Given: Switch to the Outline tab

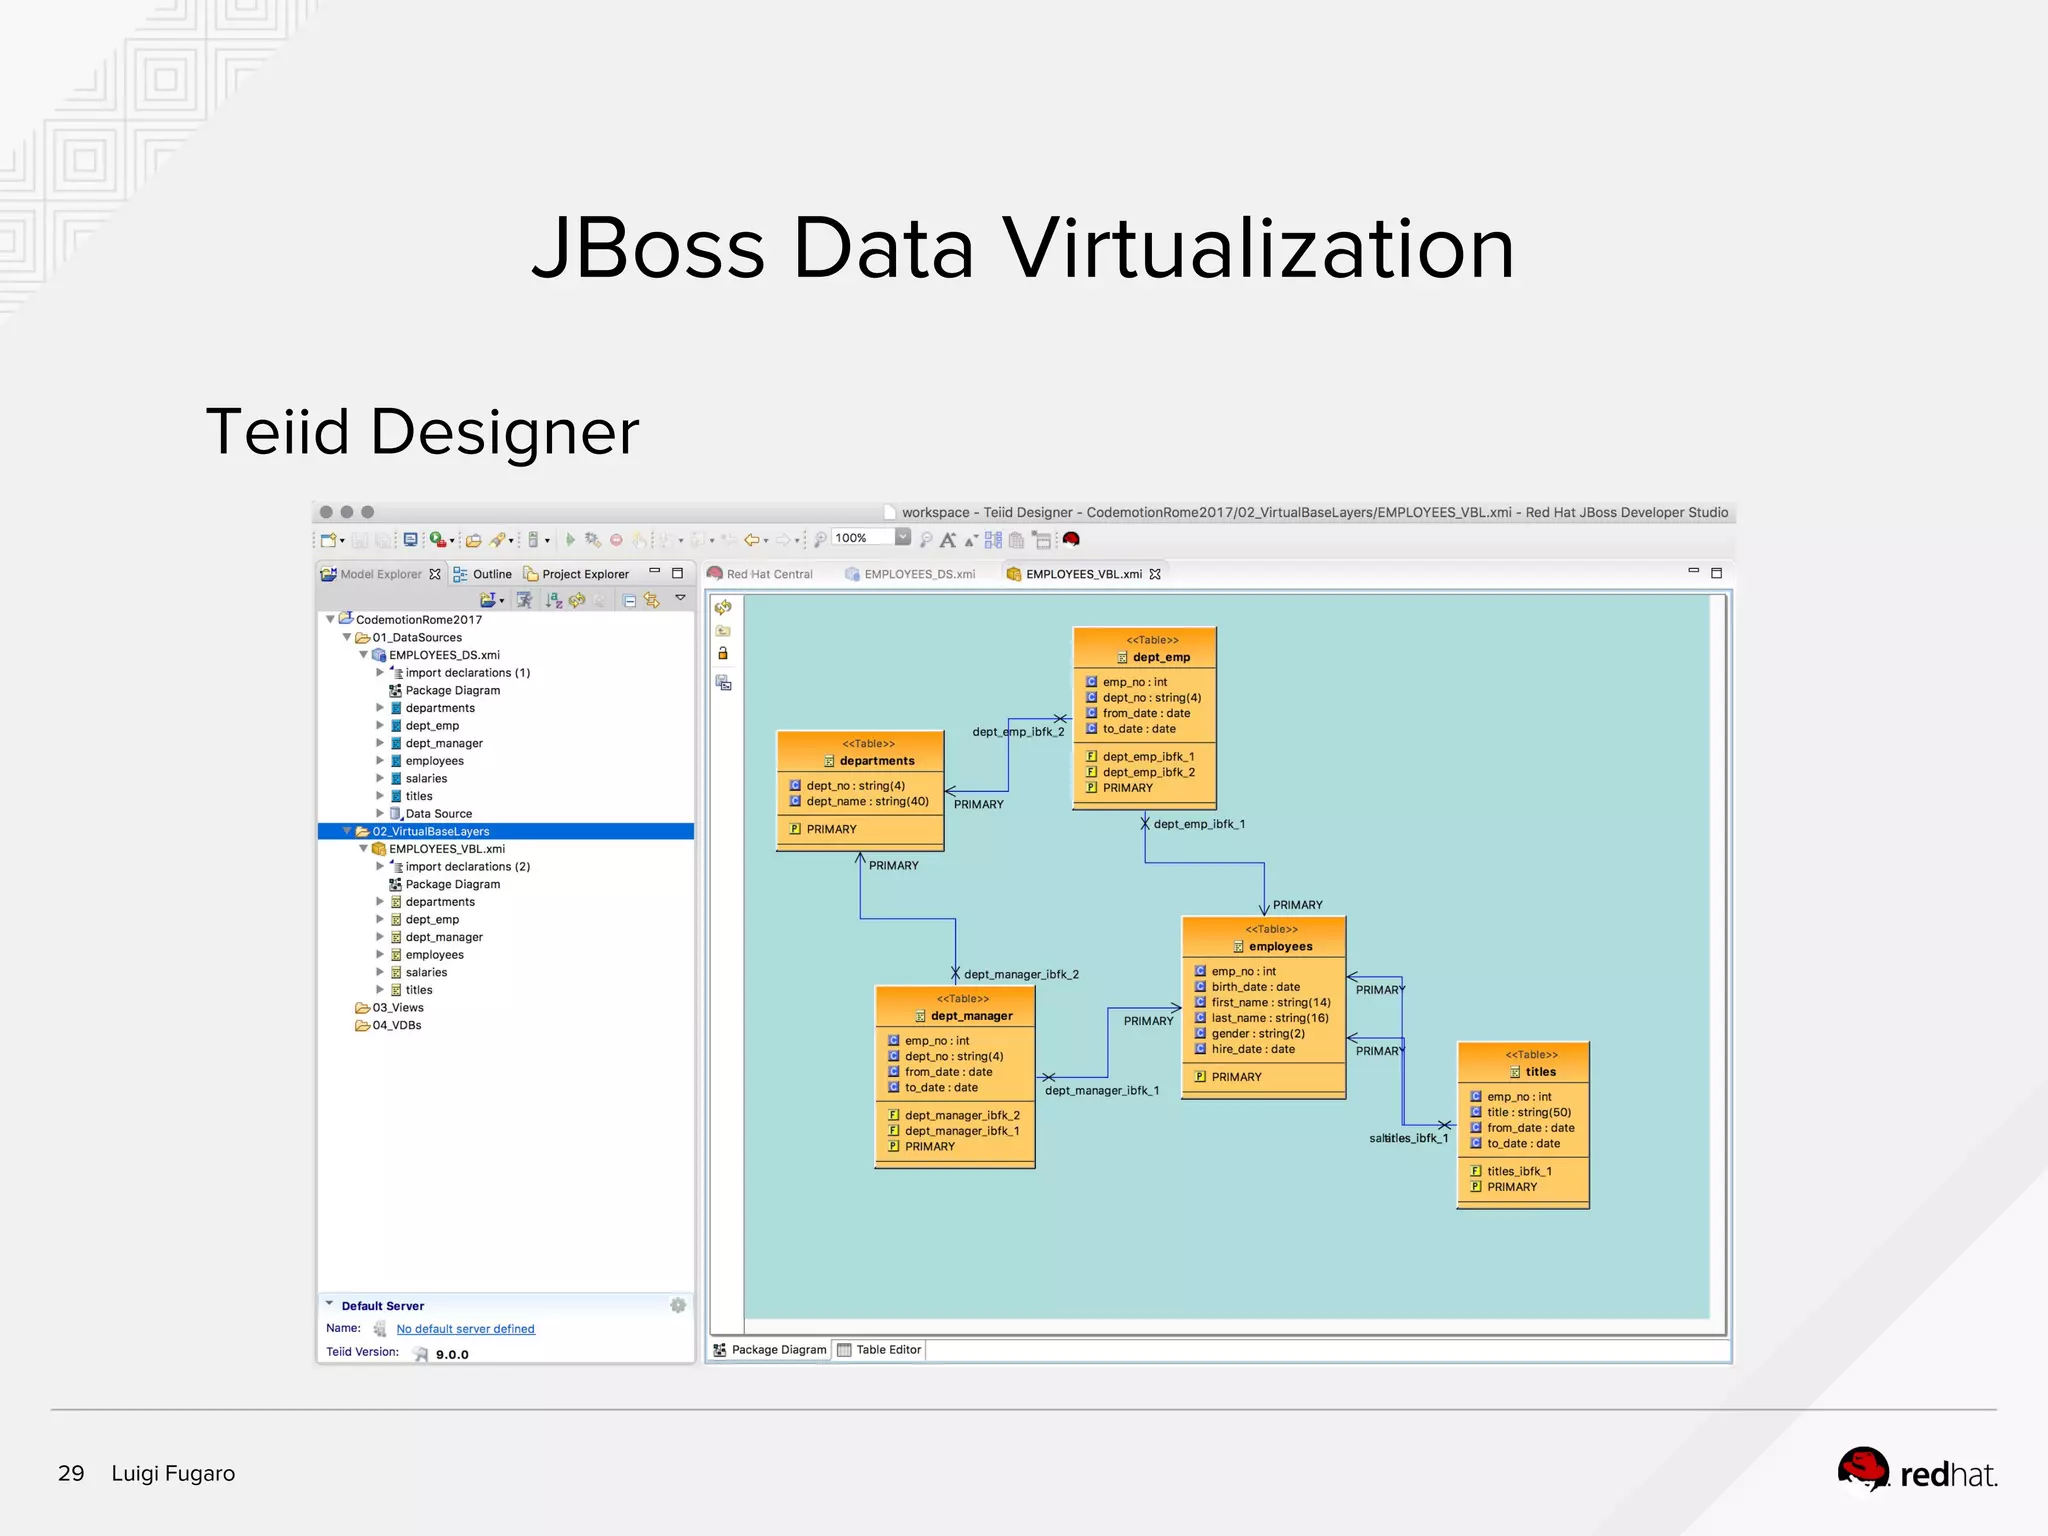Looking at the screenshot, I should coord(482,574).
